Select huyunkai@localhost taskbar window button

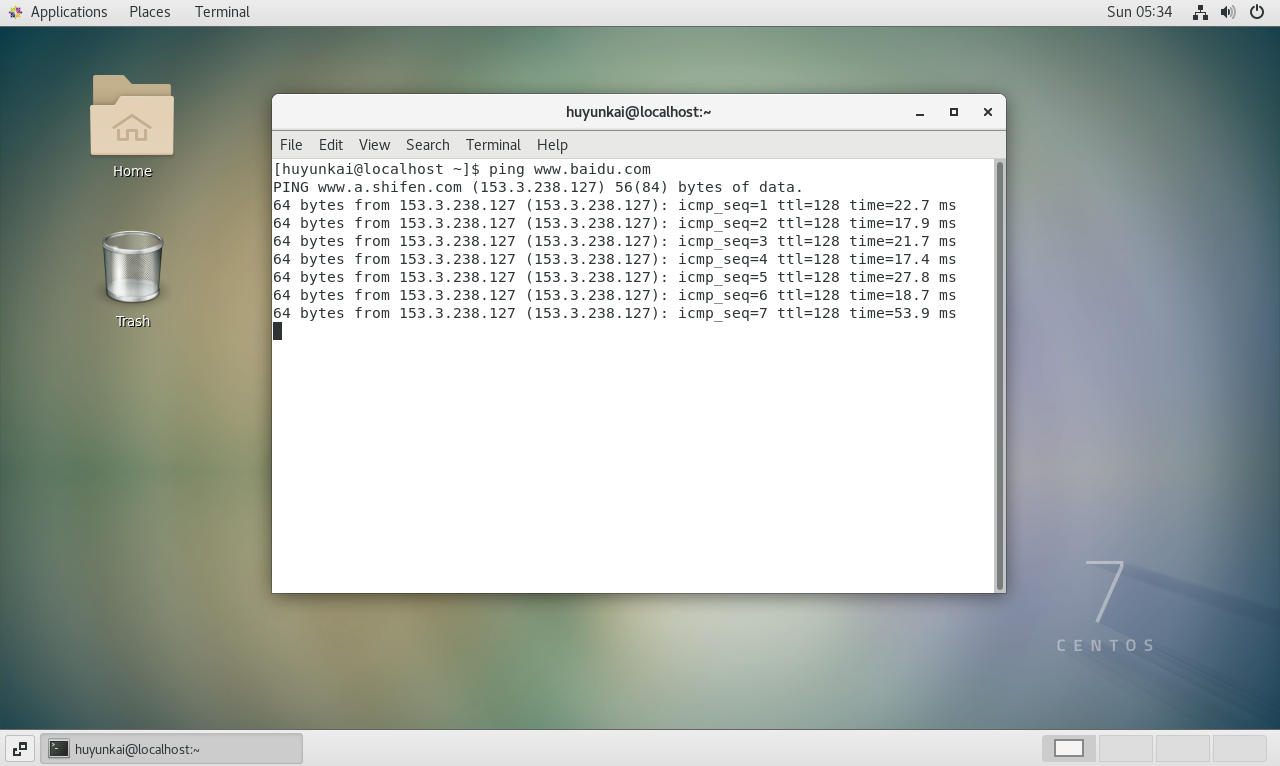tap(171, 748)
